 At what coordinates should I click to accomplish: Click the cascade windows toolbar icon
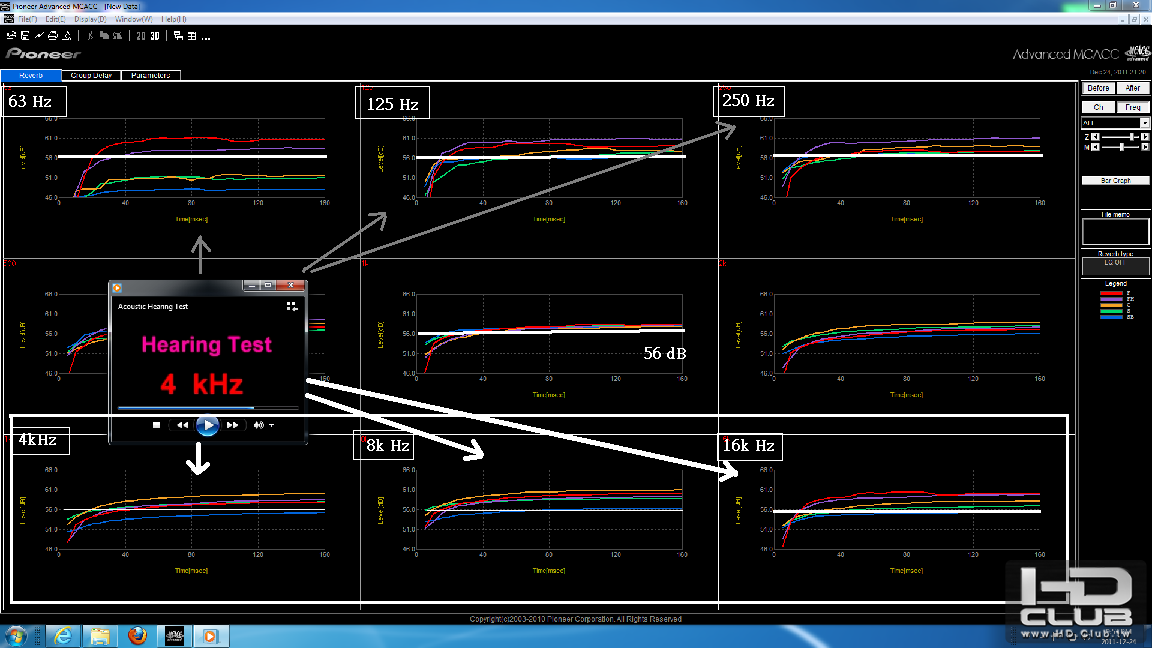(x=179, y=36)
